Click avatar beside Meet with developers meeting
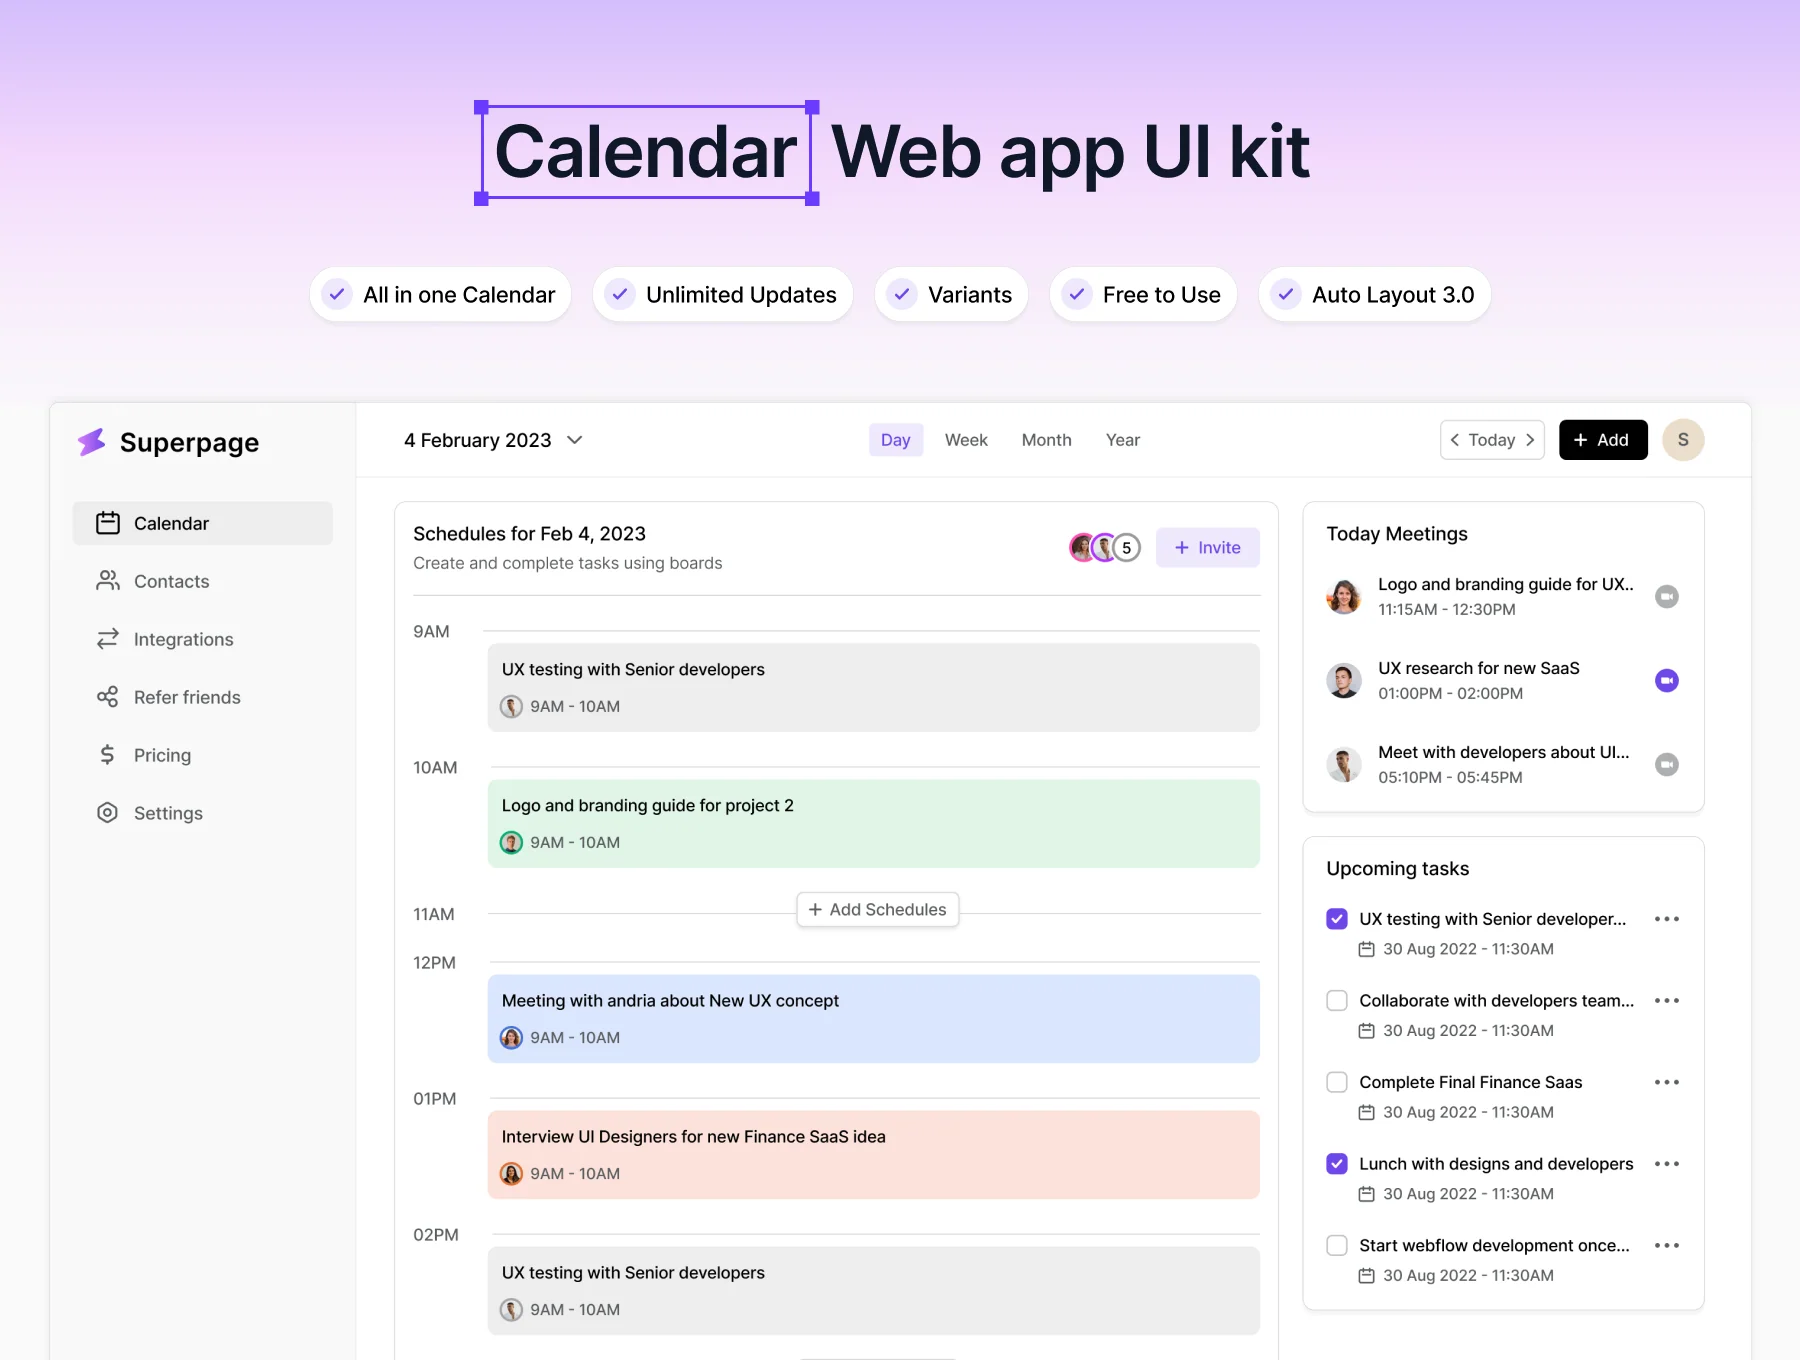This screenshot has height=1360, width=1800. point(1344,764)
